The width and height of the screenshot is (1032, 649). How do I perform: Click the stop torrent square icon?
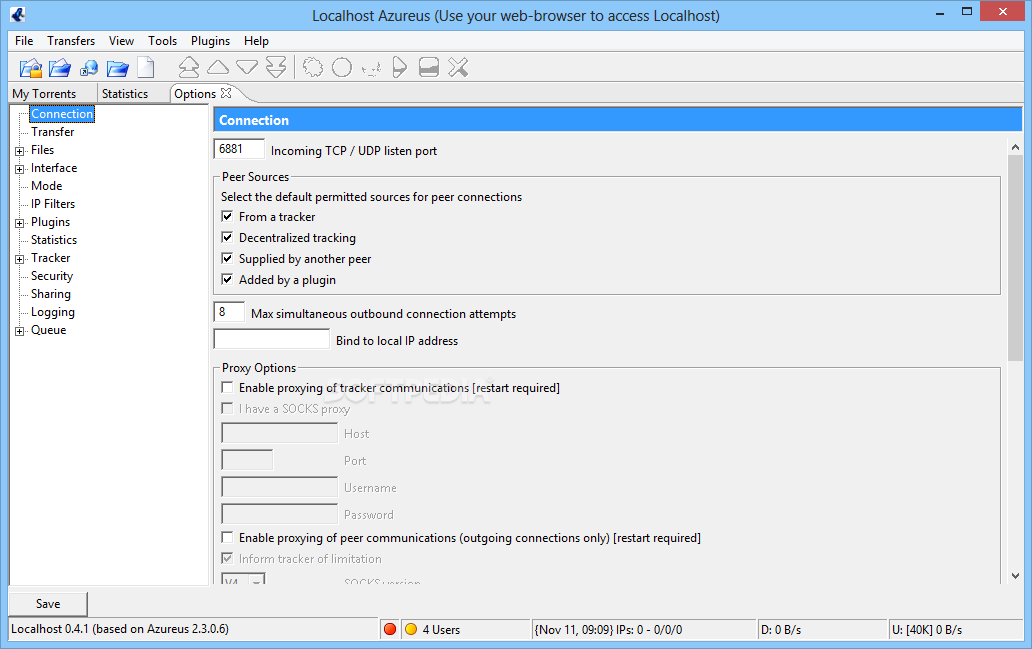(x=428, y=67)
